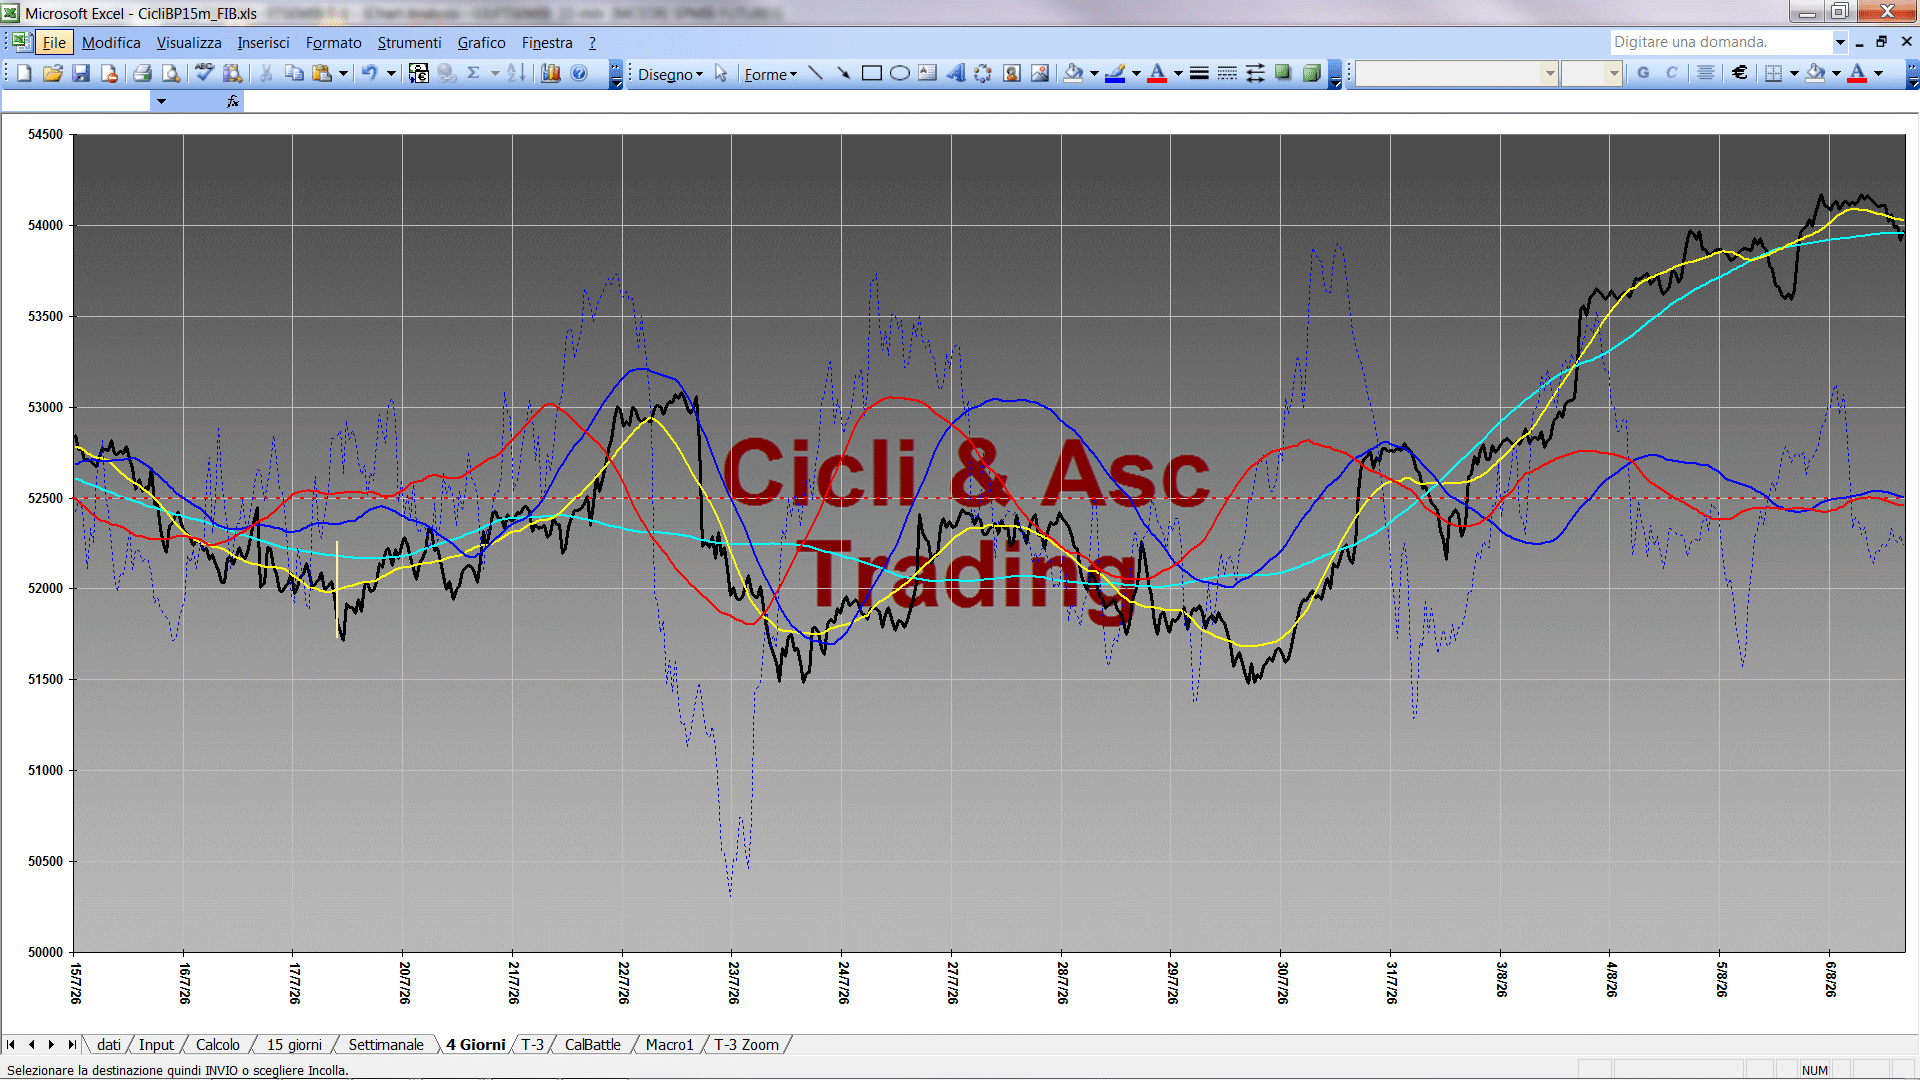This screenshot has height=1080, width=1920.
Task: Insert a diagram or organization chart
Action: (984, 73)
